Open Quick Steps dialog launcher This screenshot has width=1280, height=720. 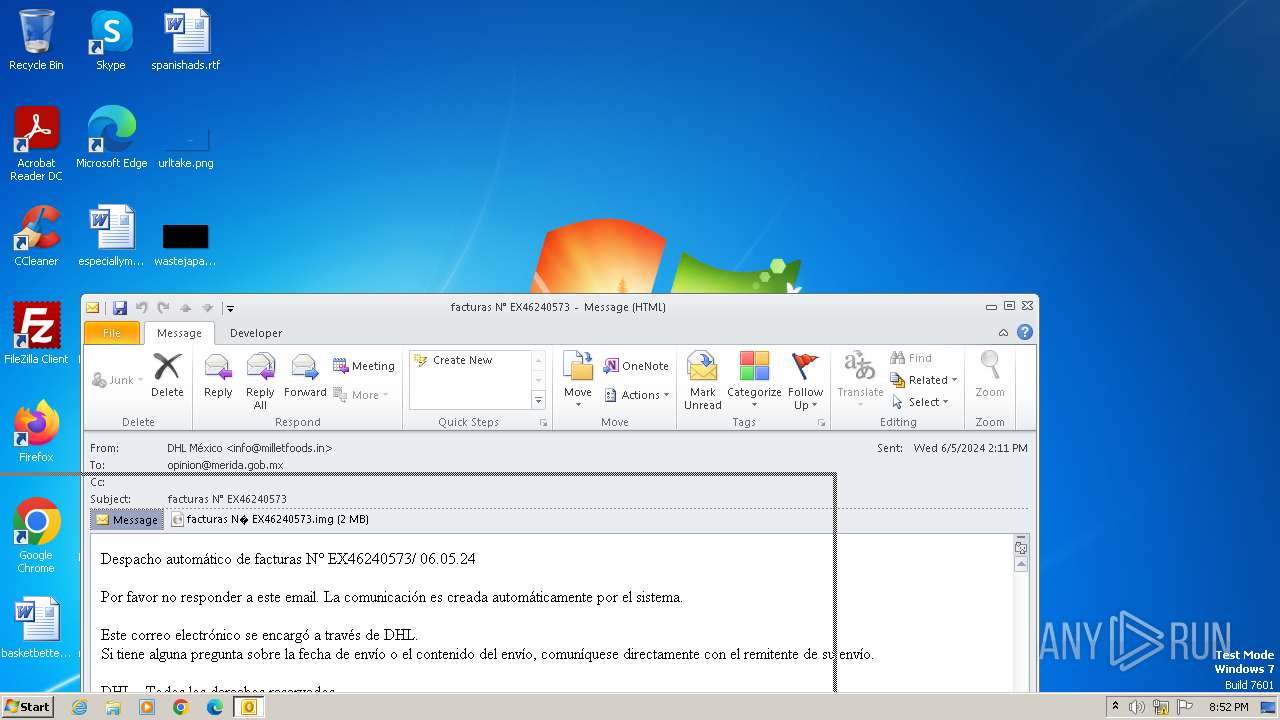544,423
